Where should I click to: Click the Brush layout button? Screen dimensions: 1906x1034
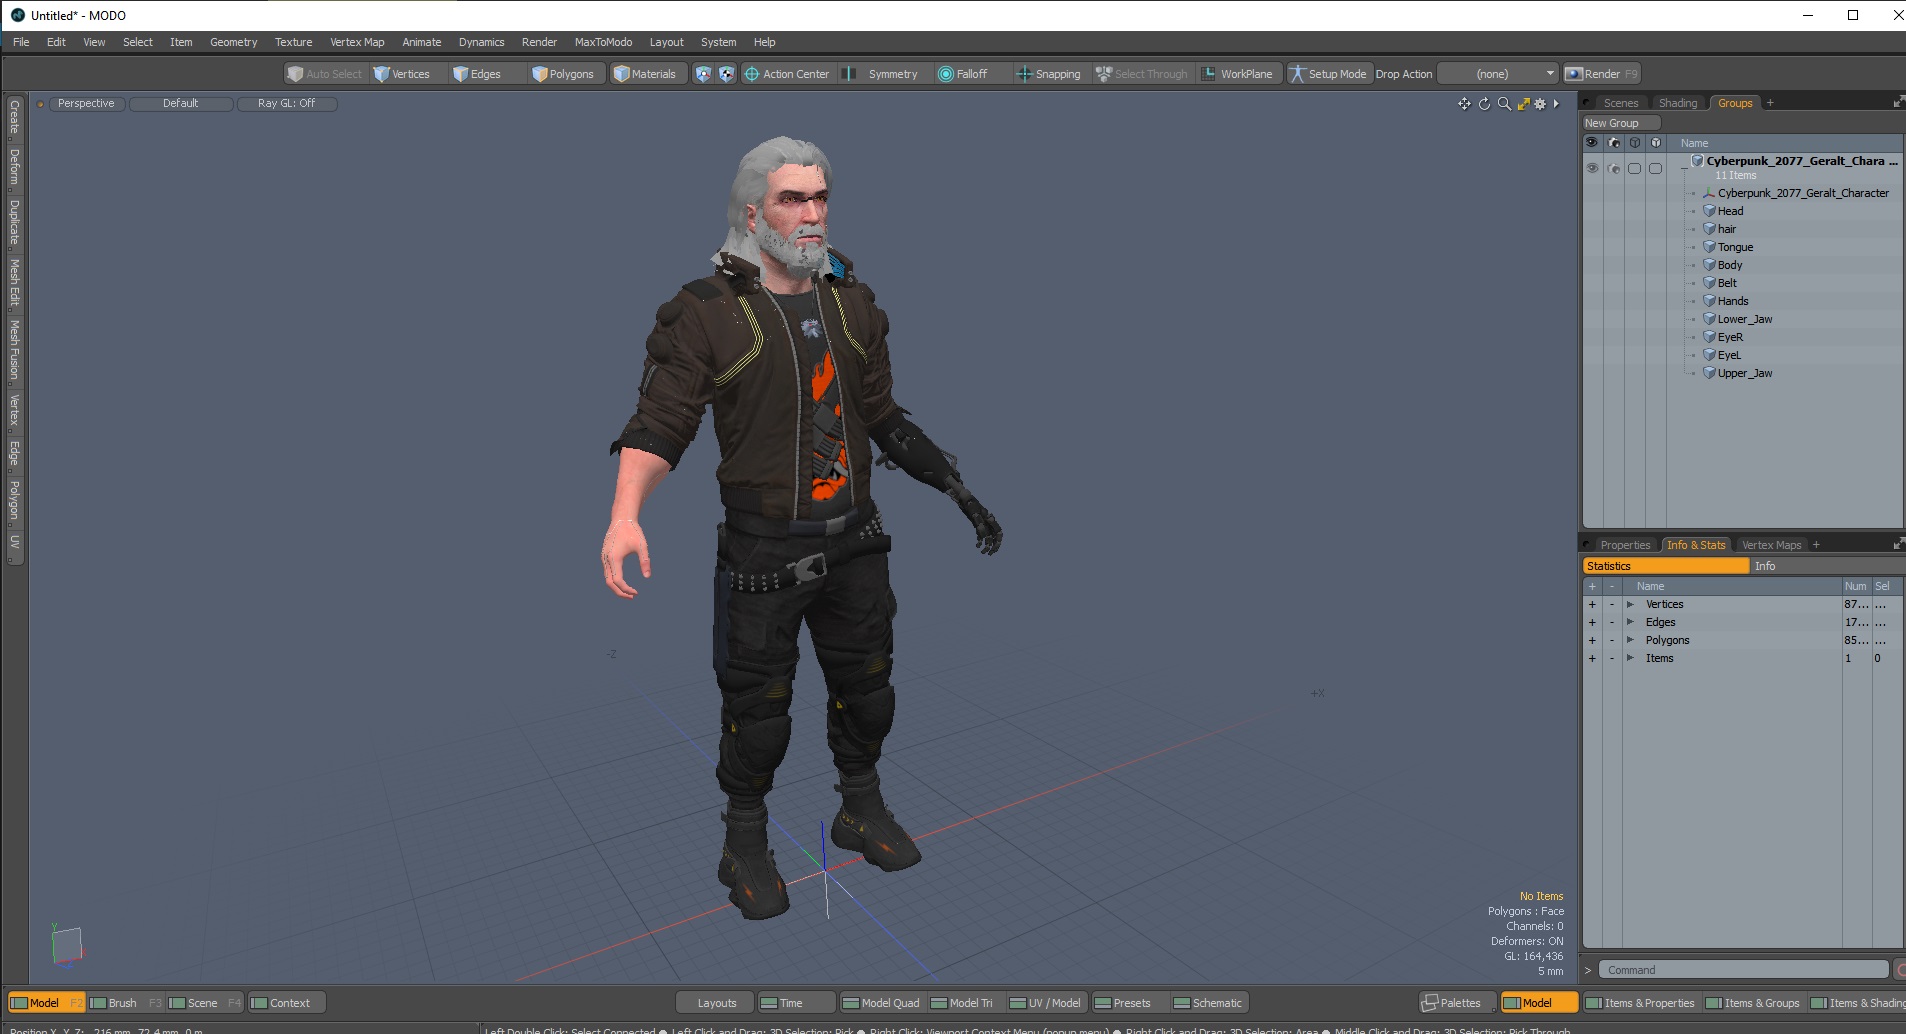point(125,1003)
